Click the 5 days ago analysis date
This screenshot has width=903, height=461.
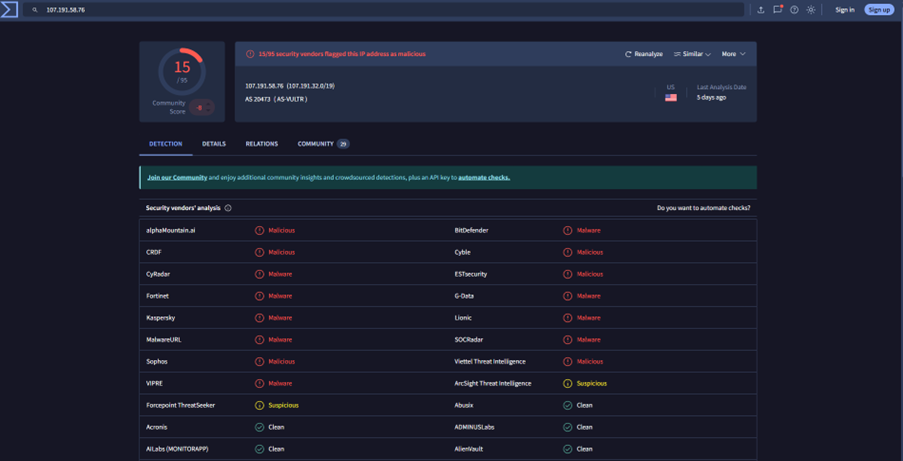click(x=711, y=97)
